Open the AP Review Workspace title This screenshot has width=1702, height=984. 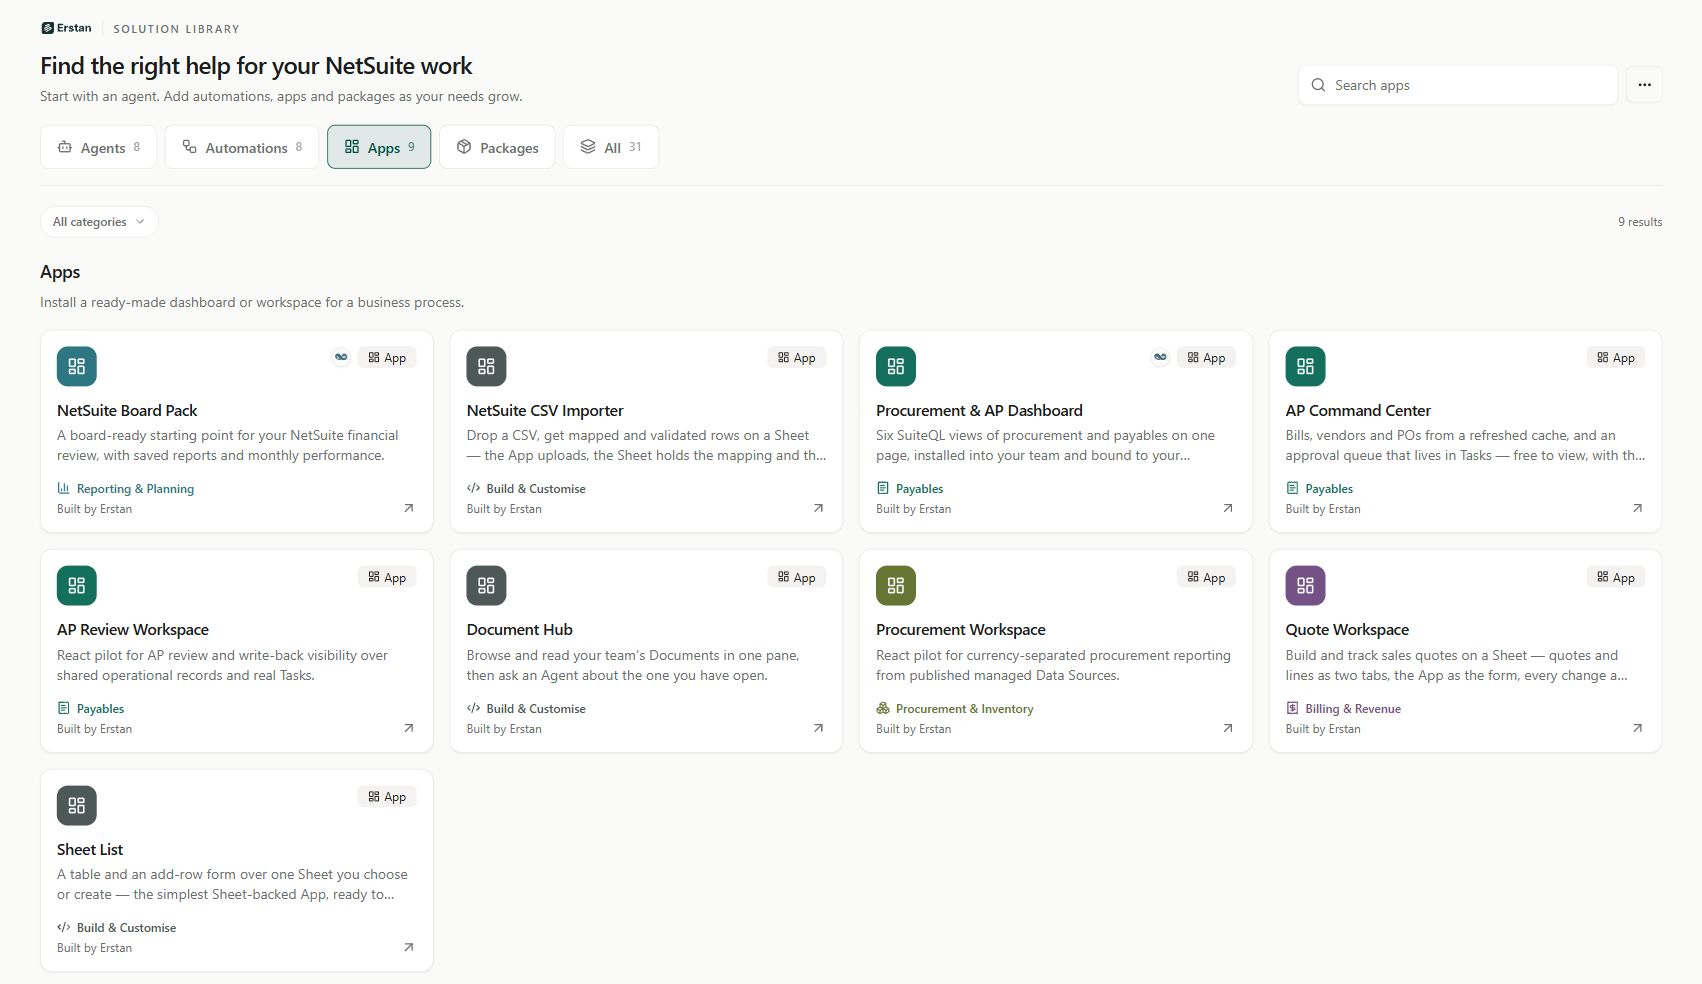[x=133, y=630]
